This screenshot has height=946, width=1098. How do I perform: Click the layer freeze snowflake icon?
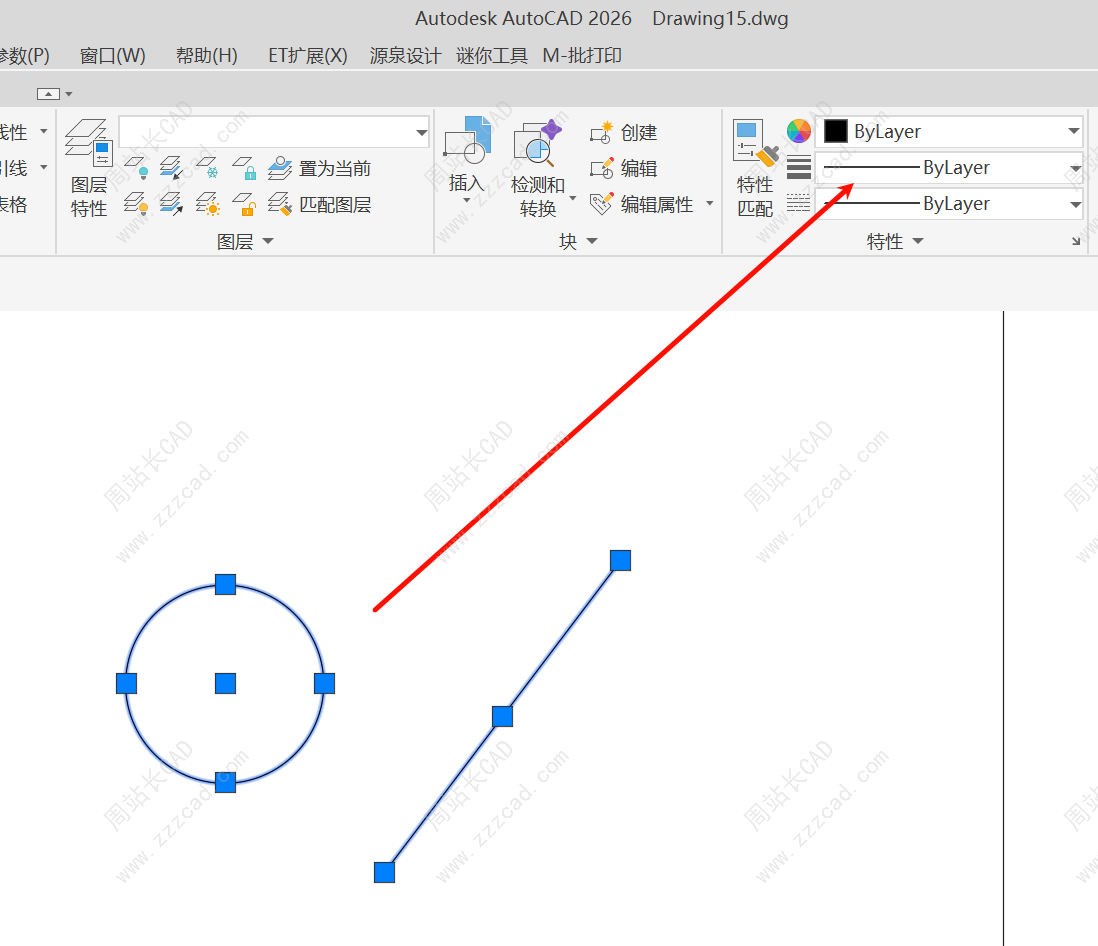207,167
